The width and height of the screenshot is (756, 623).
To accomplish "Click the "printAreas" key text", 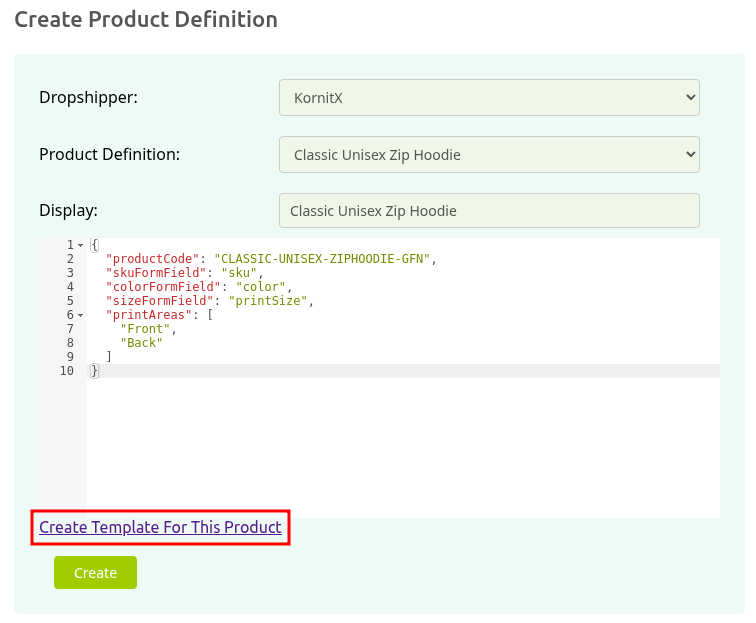I will point(149,314).
